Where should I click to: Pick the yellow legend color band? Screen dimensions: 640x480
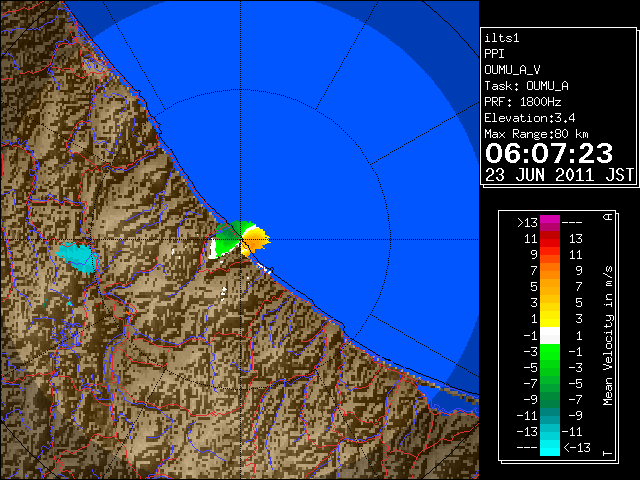pos(550,319)
